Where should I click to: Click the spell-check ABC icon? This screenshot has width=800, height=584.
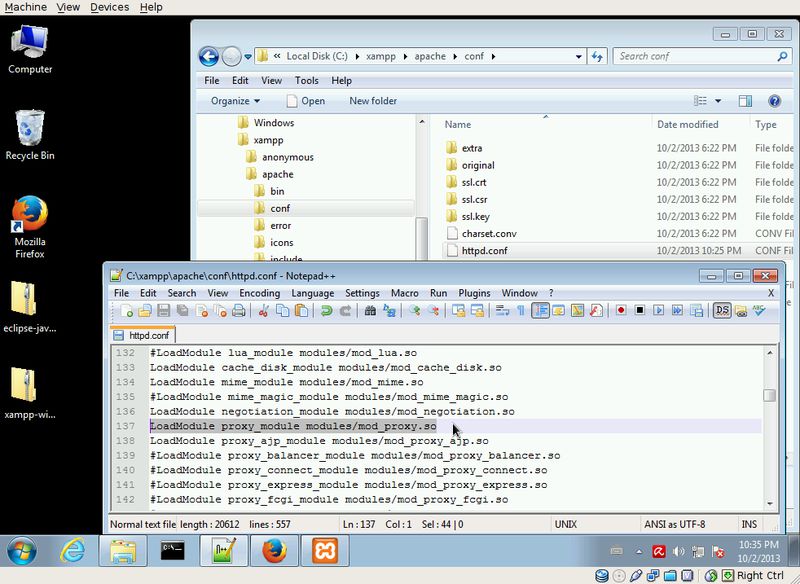pos(759,311)
